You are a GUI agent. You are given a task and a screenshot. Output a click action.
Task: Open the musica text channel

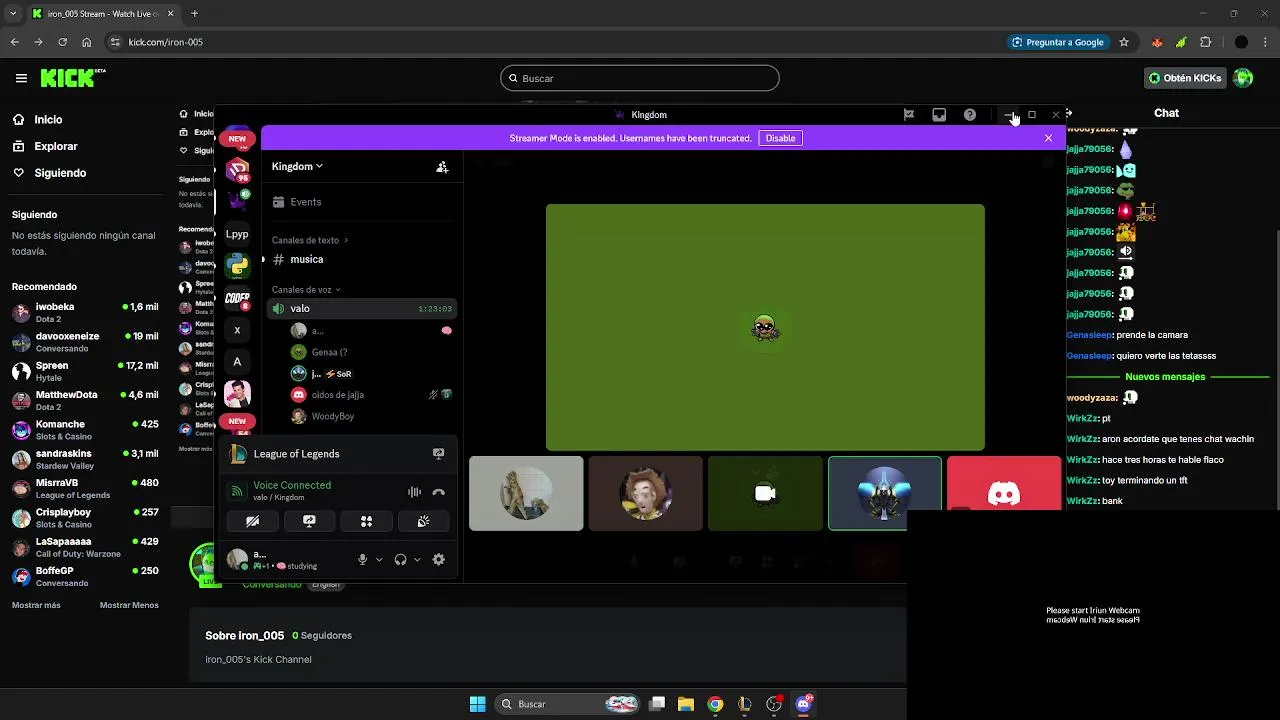[x=360, y=259]
